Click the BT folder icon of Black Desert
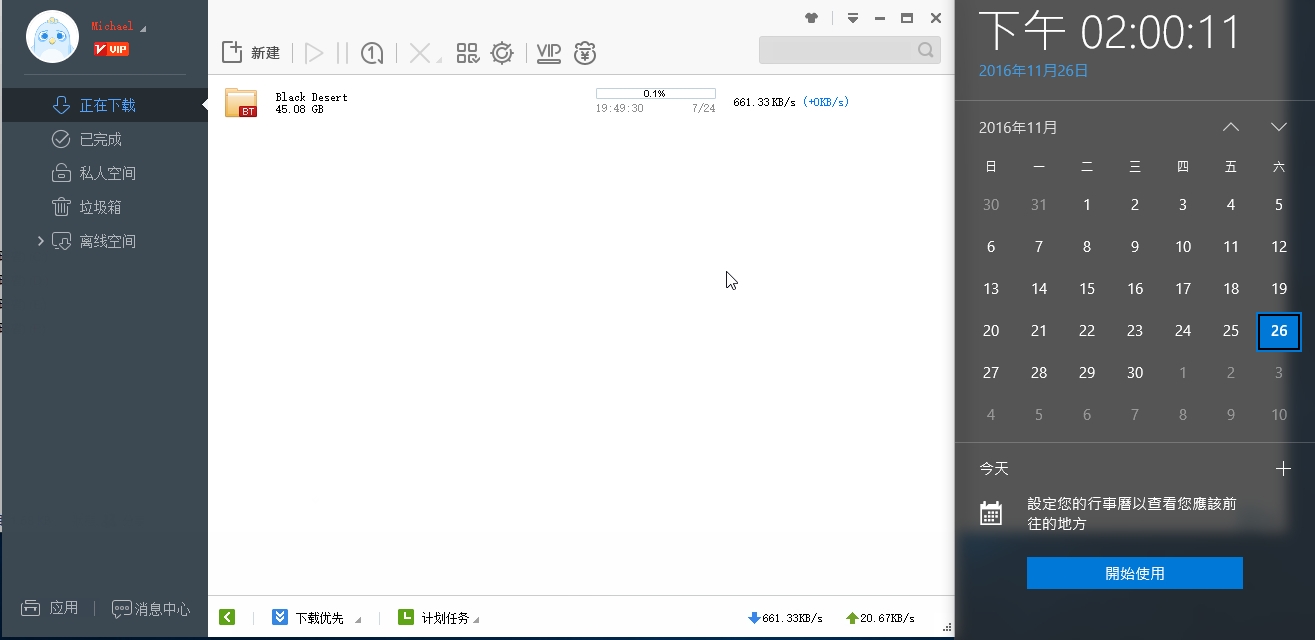The image size is (1315, 640). (x=241, y=103)
